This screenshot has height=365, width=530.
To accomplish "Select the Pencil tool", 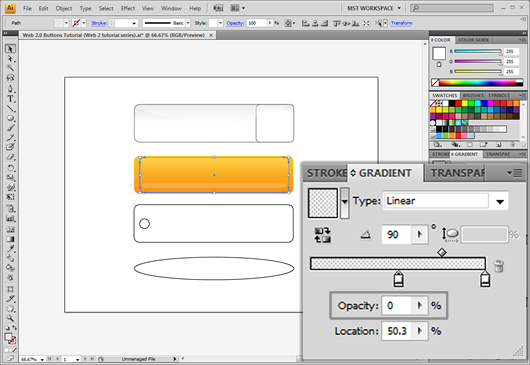I will (x=10, y=137).
